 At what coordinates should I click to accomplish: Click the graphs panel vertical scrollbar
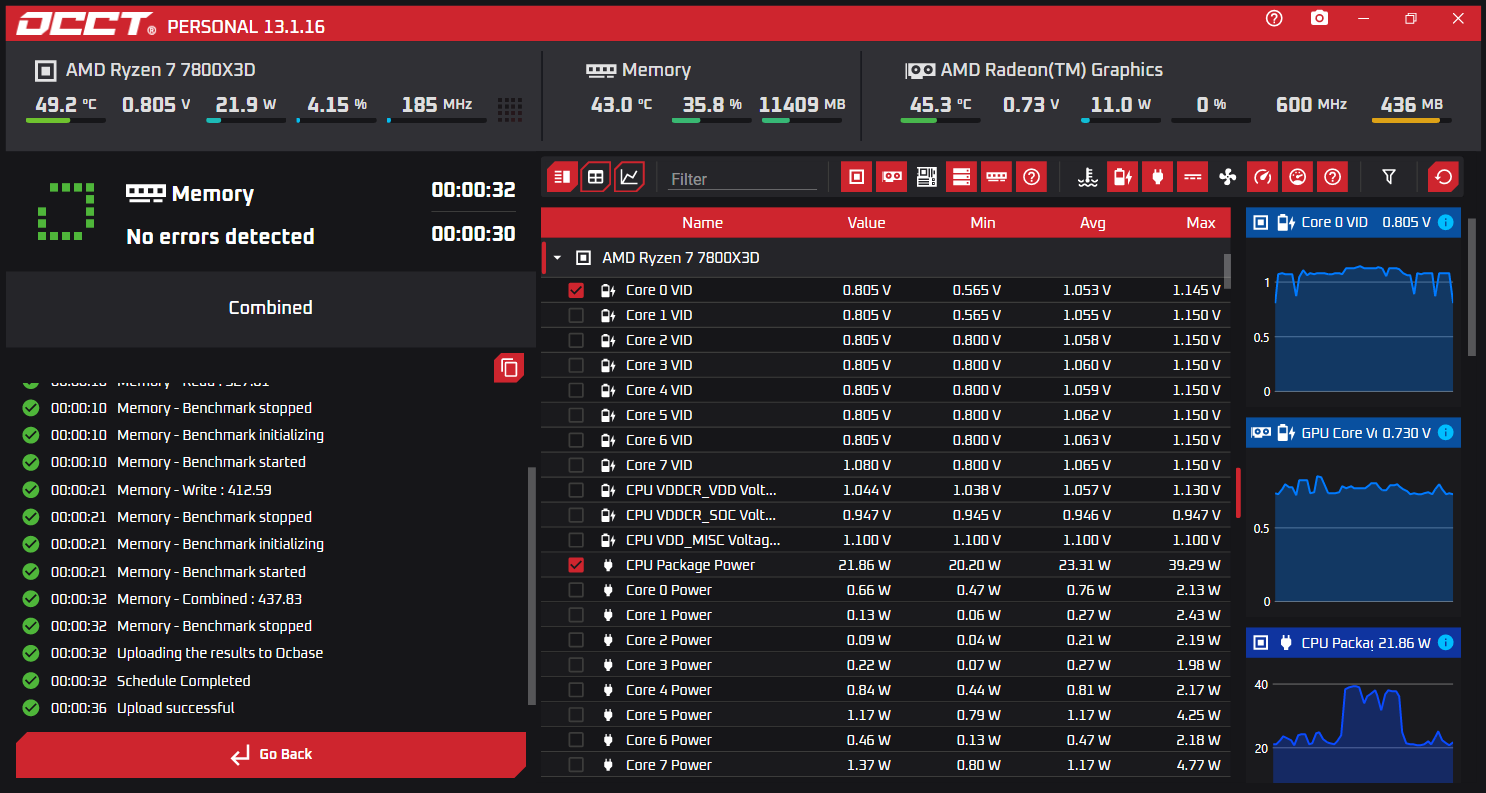coord(1471,285)
